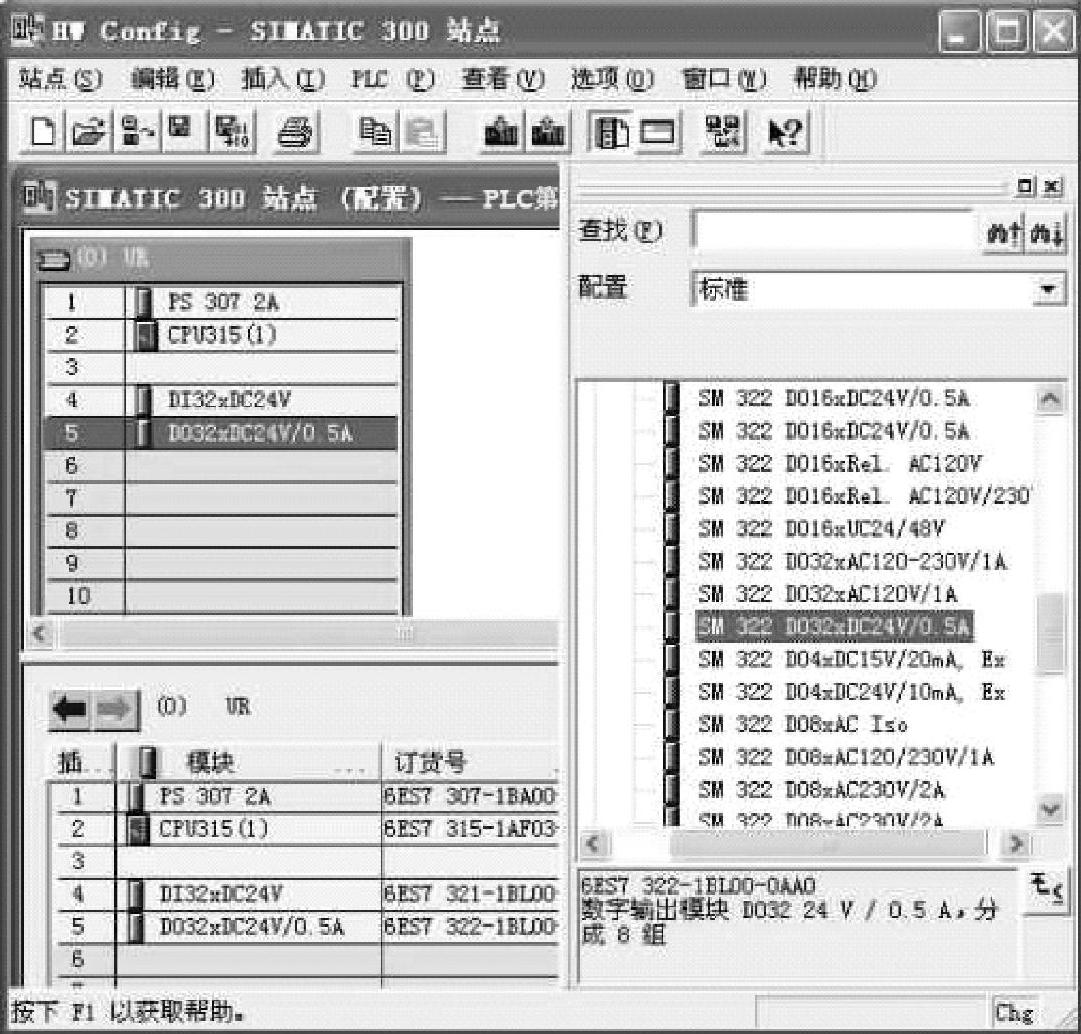Image resolution: width=1081 pixels, height=1034 pixels.
Task: Select rack slot 2 CPU315(1)
Action: point(222,335)
